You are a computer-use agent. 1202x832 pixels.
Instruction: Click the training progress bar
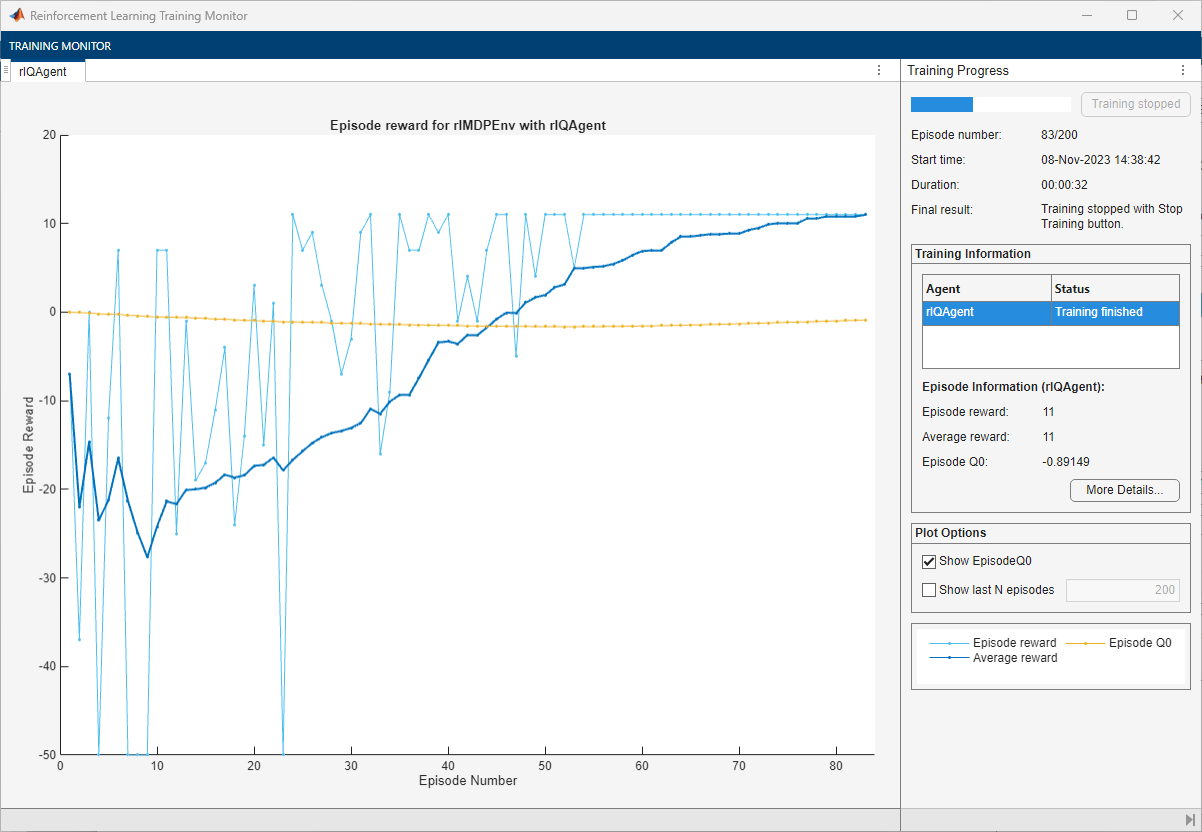990,104
